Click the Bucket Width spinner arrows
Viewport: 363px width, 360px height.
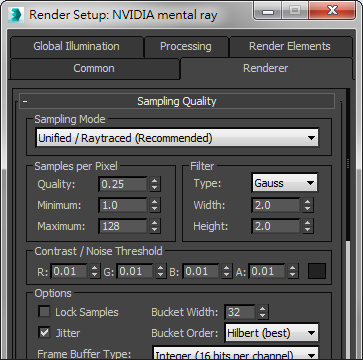coord(263,312)
